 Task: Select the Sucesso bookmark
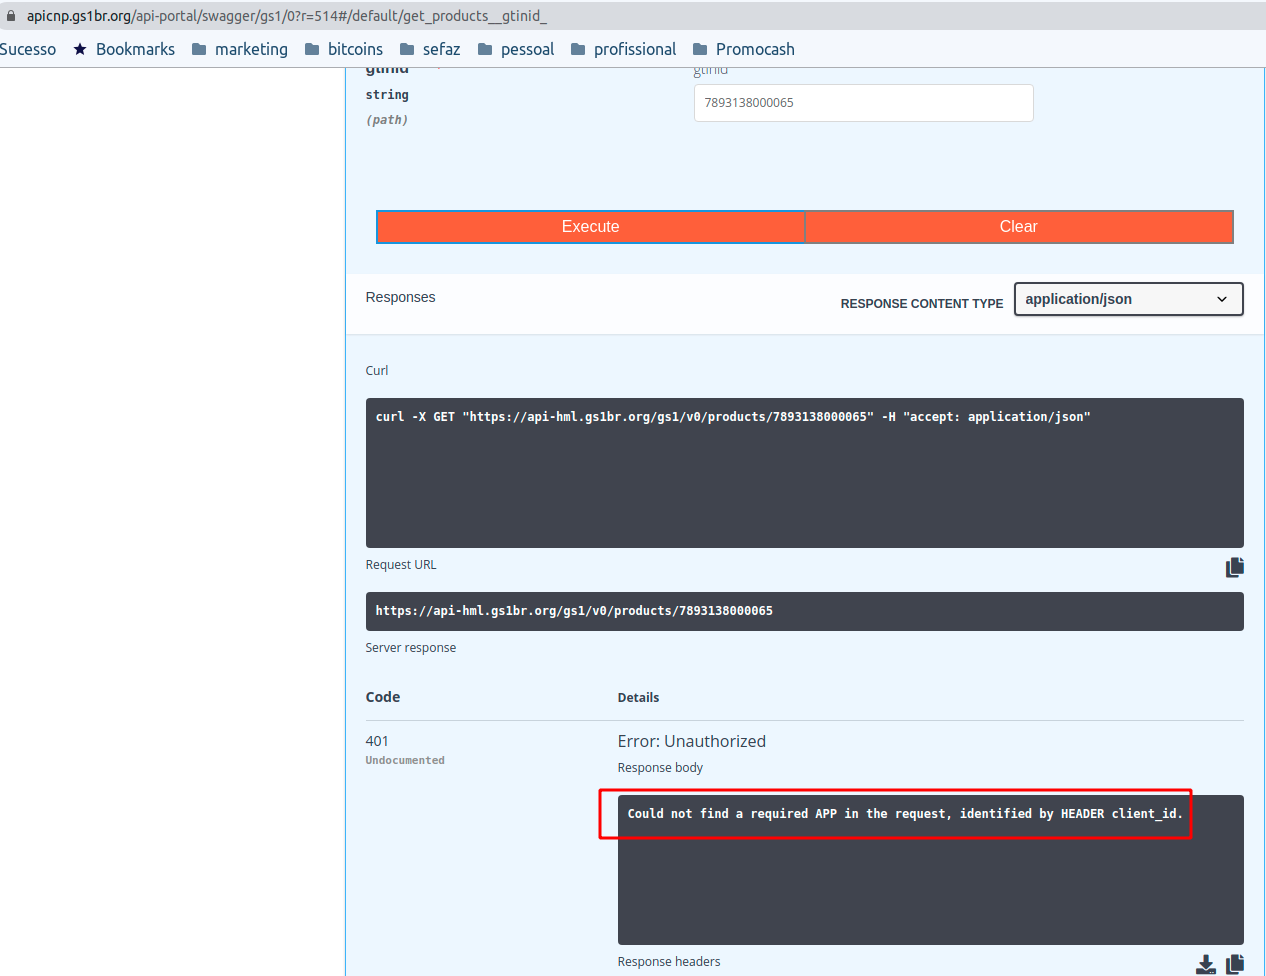[x=28, y=49]
